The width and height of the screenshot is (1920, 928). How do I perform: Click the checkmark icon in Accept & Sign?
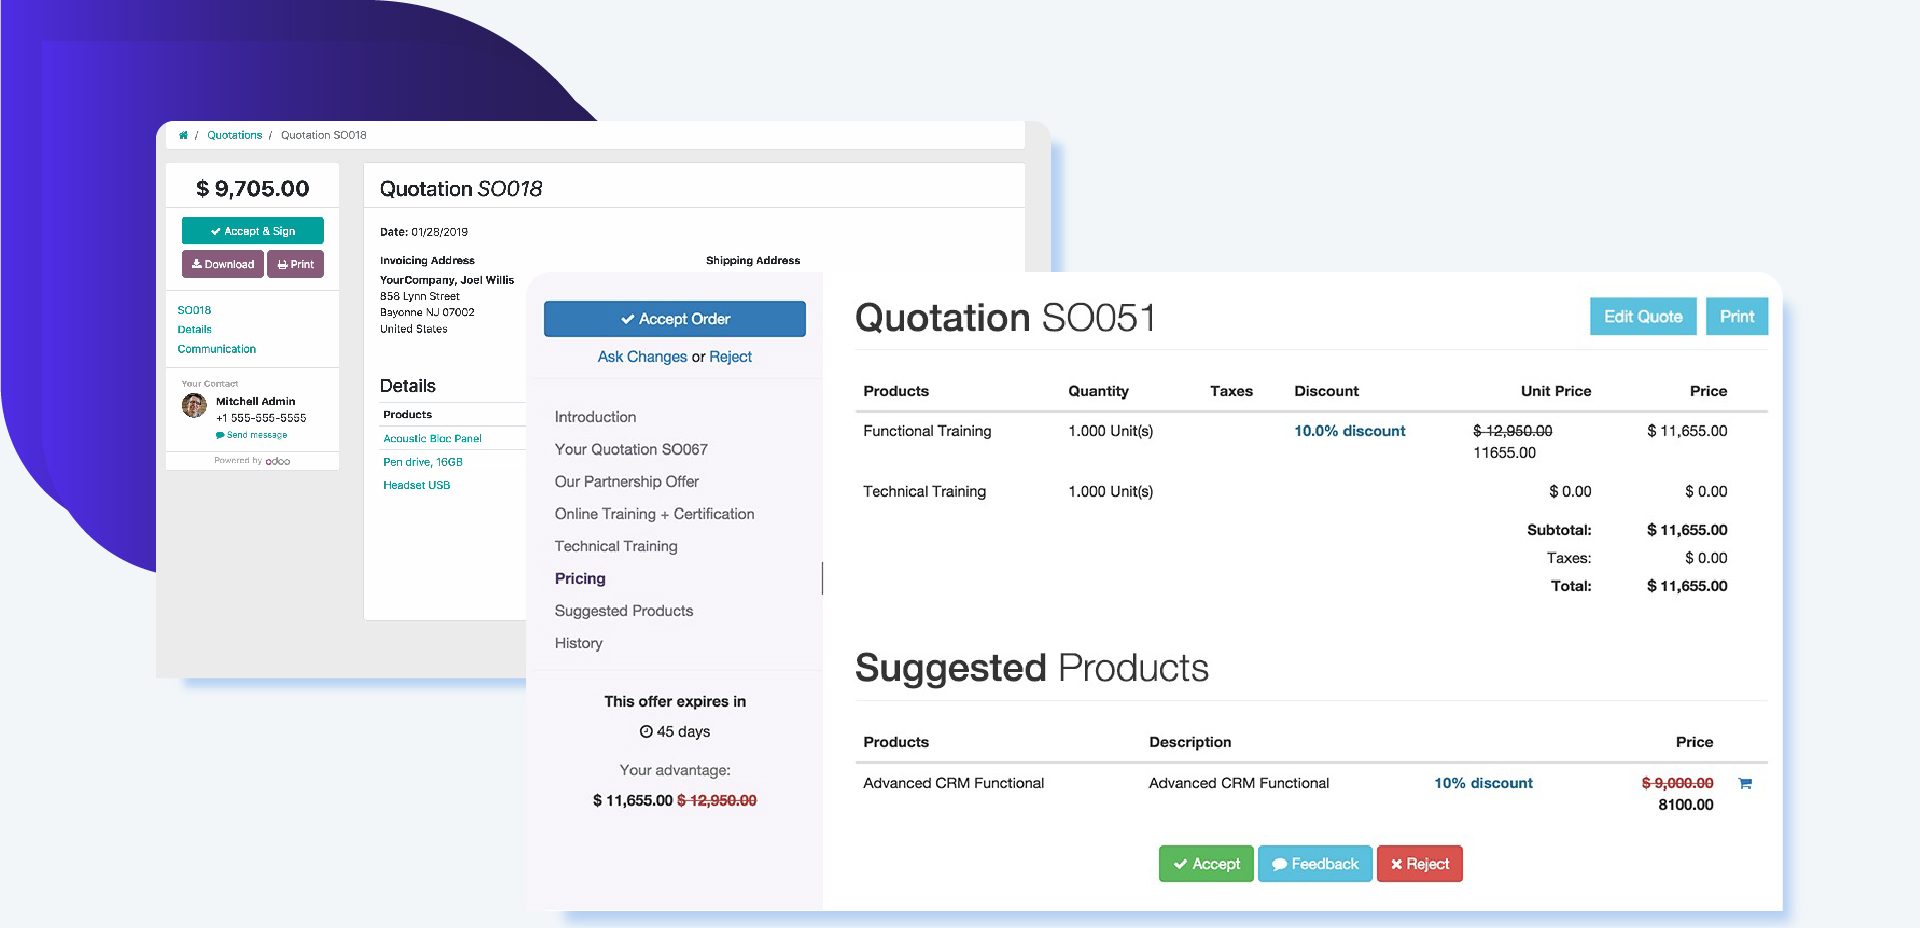click(217, 230)
